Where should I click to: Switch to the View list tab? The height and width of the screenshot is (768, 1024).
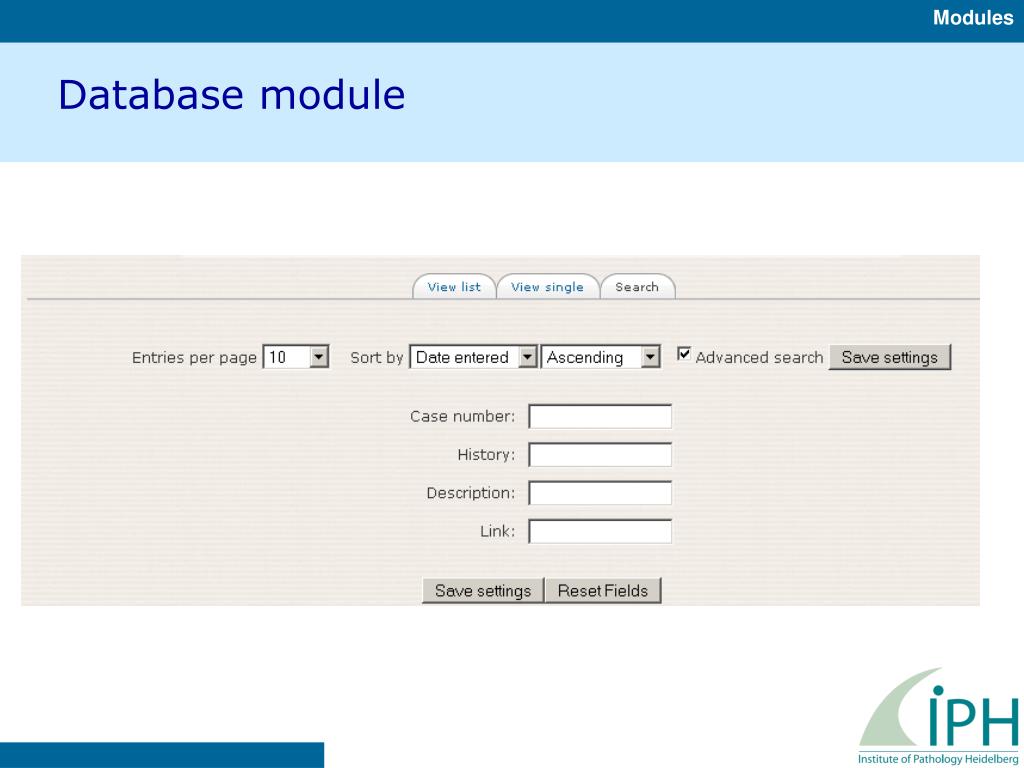tap(454, 287)
